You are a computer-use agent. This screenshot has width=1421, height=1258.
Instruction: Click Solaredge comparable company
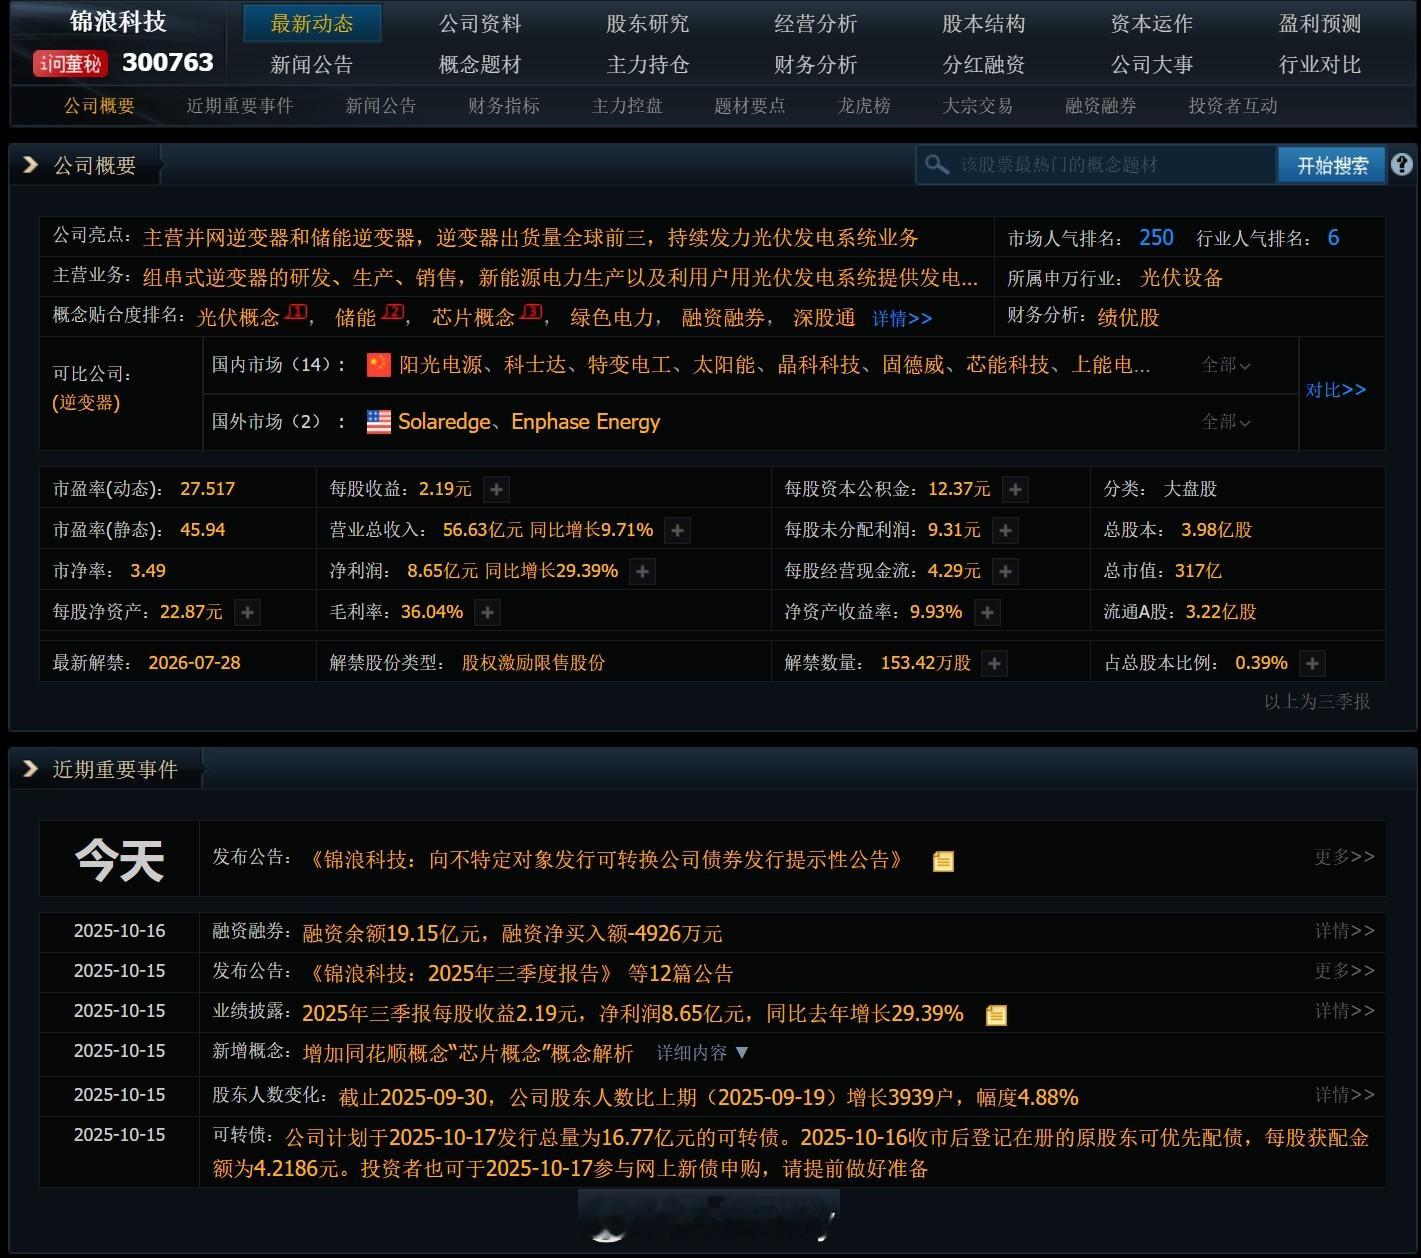[444, 422]
